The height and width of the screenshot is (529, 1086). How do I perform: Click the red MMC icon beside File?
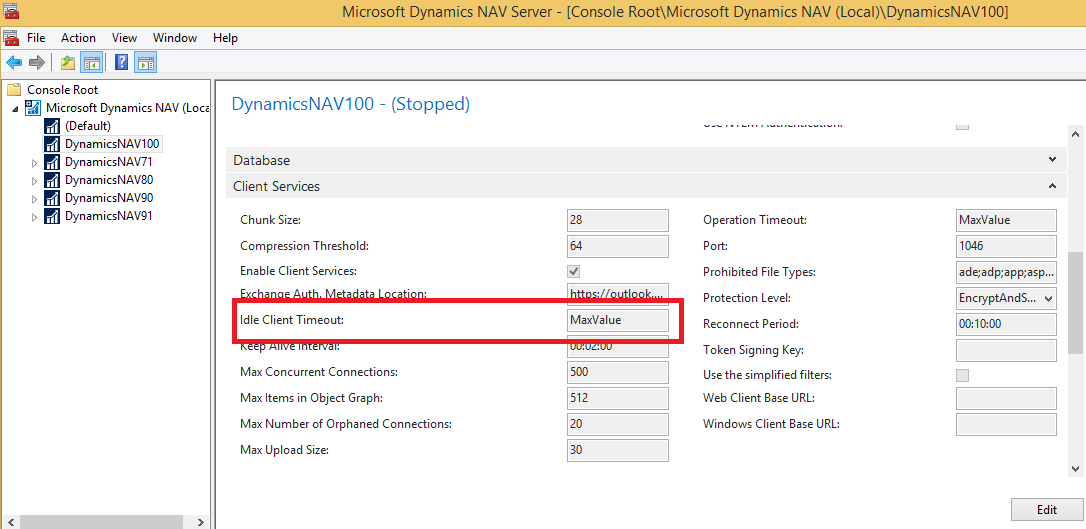click(x=10, y=37)
